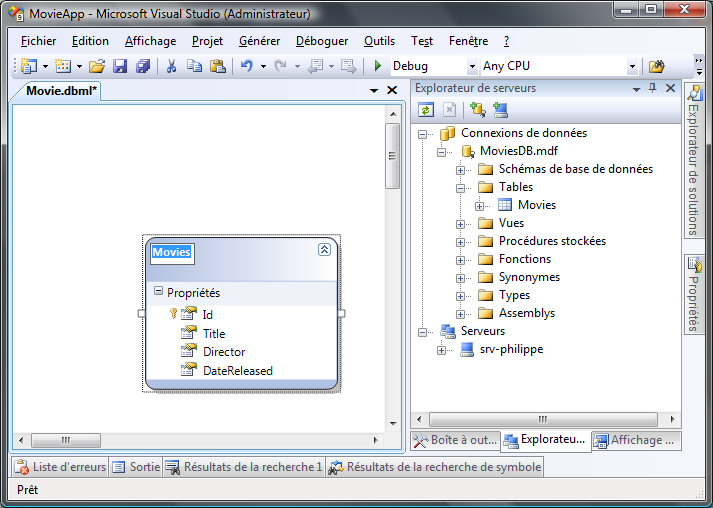
Task: Collapse the Propriétés section in Movies entity
Action: coord(158,292)
